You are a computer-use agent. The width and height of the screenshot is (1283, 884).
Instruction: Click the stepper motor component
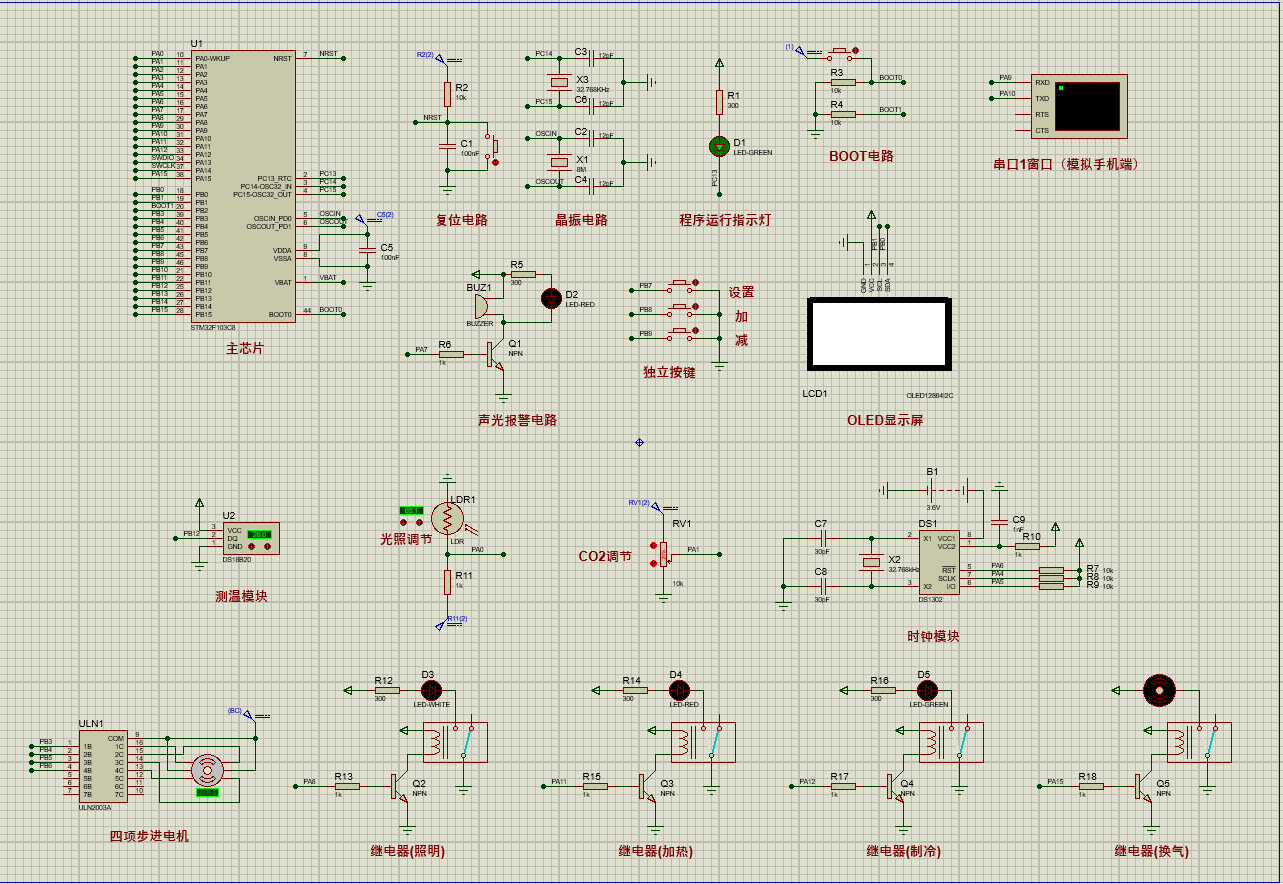(208, 768)
